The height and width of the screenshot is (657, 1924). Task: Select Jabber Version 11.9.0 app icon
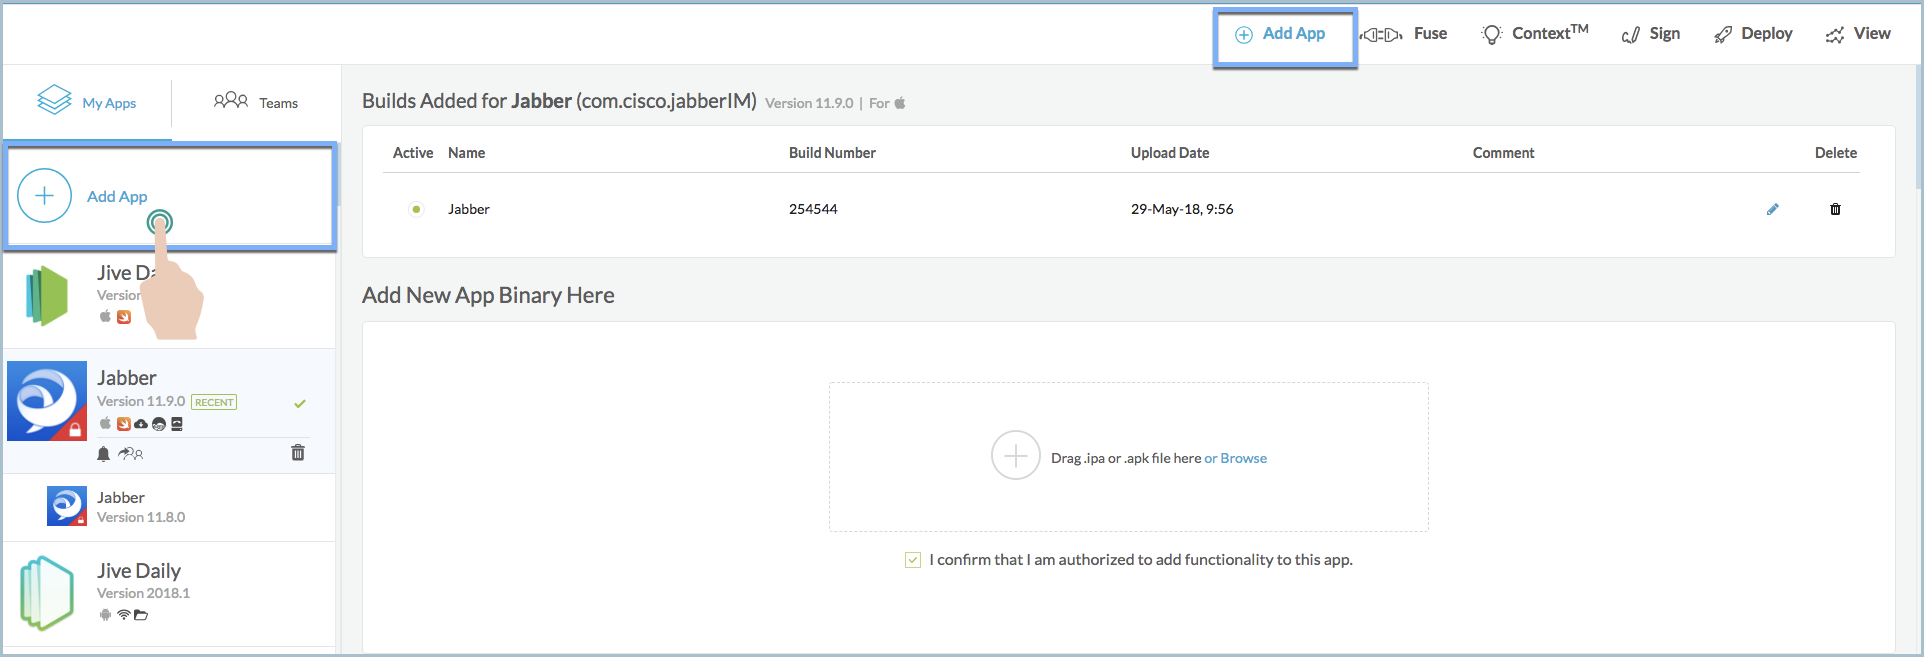tap(47, 401)
